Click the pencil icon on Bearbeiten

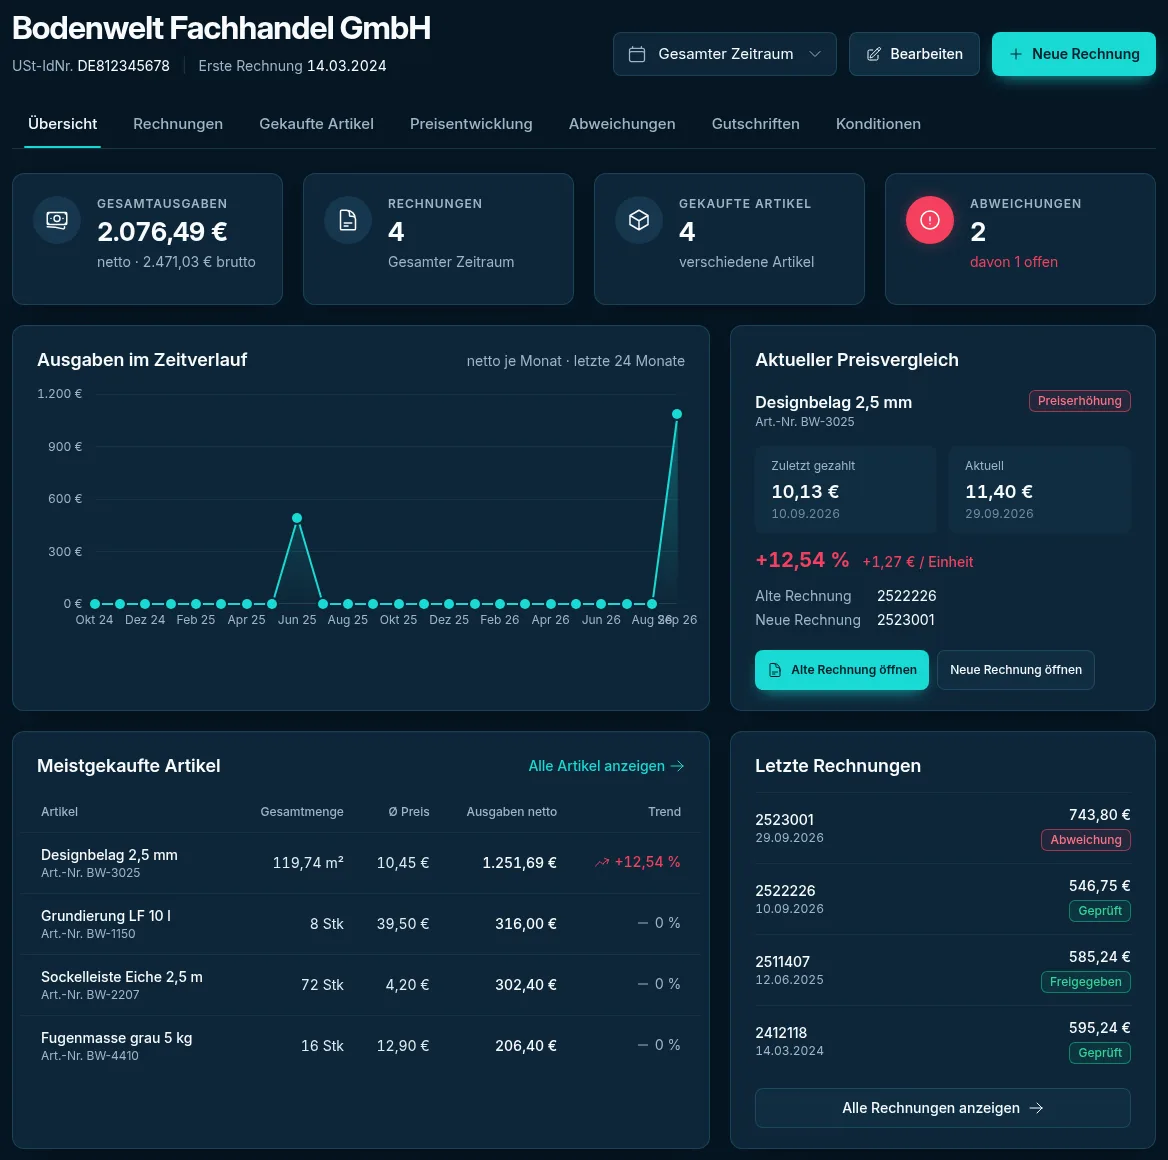click(874, 54)
